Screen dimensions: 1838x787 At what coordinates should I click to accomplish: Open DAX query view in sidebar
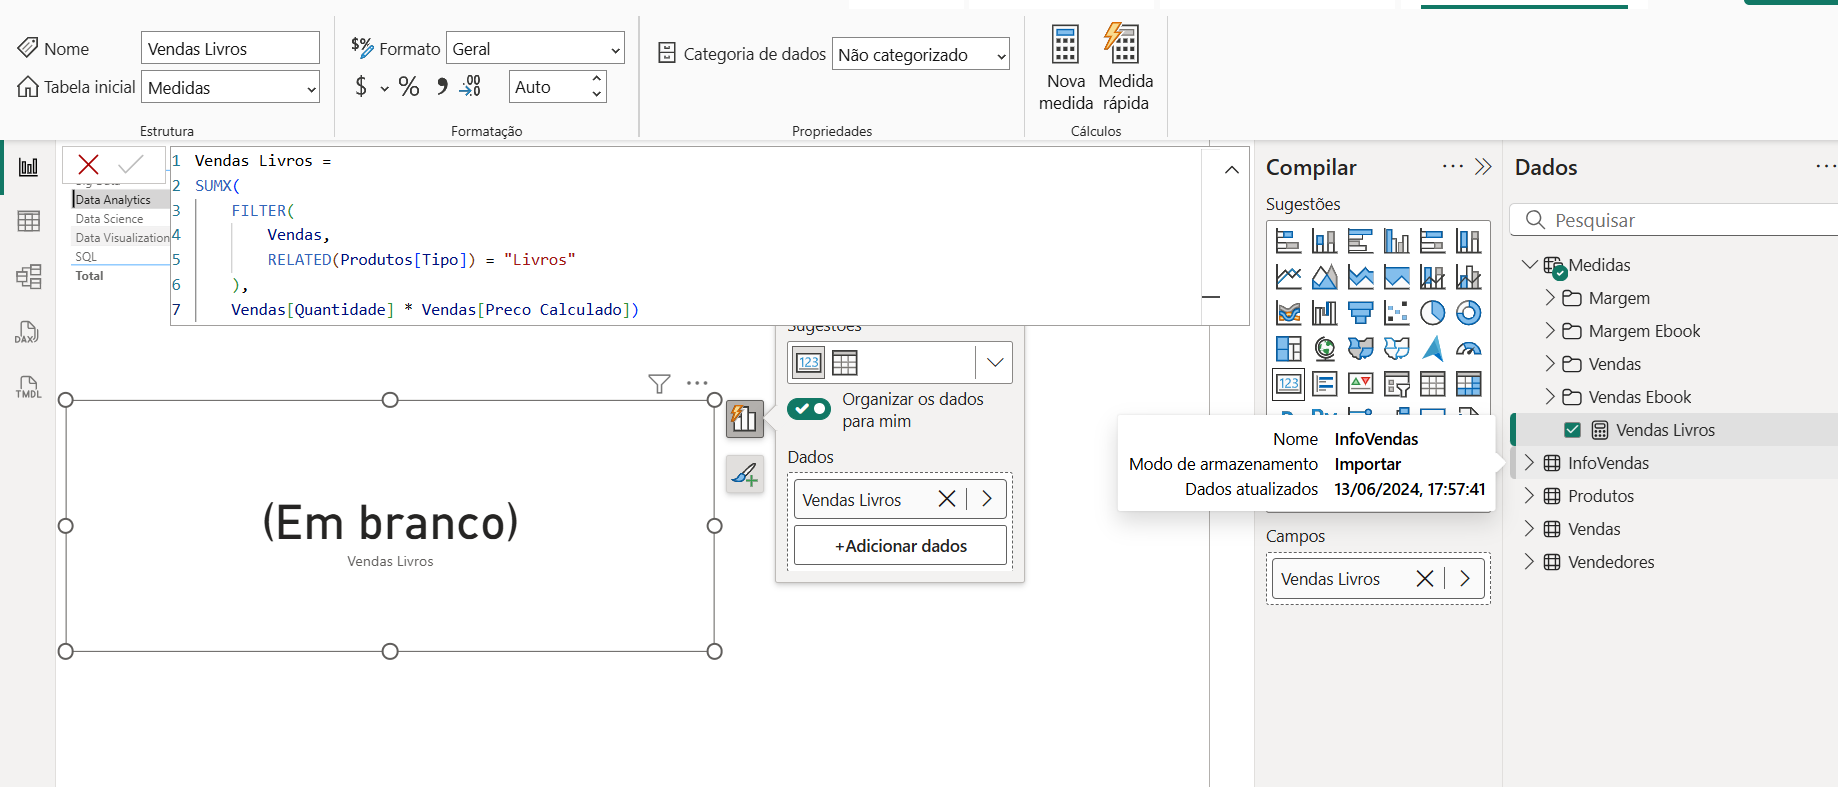[x=28, y=332]
